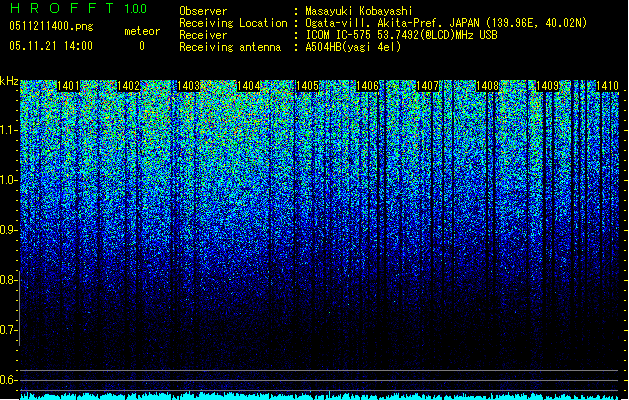Click the meteor label
The width and height of the screenshot is (629, 400).
(x=142, y=31)
